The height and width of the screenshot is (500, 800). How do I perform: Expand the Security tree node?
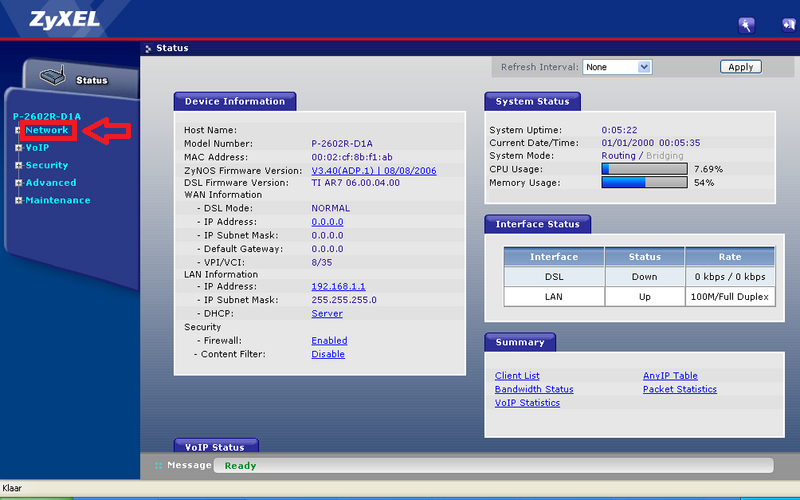(x=18, y=165)
